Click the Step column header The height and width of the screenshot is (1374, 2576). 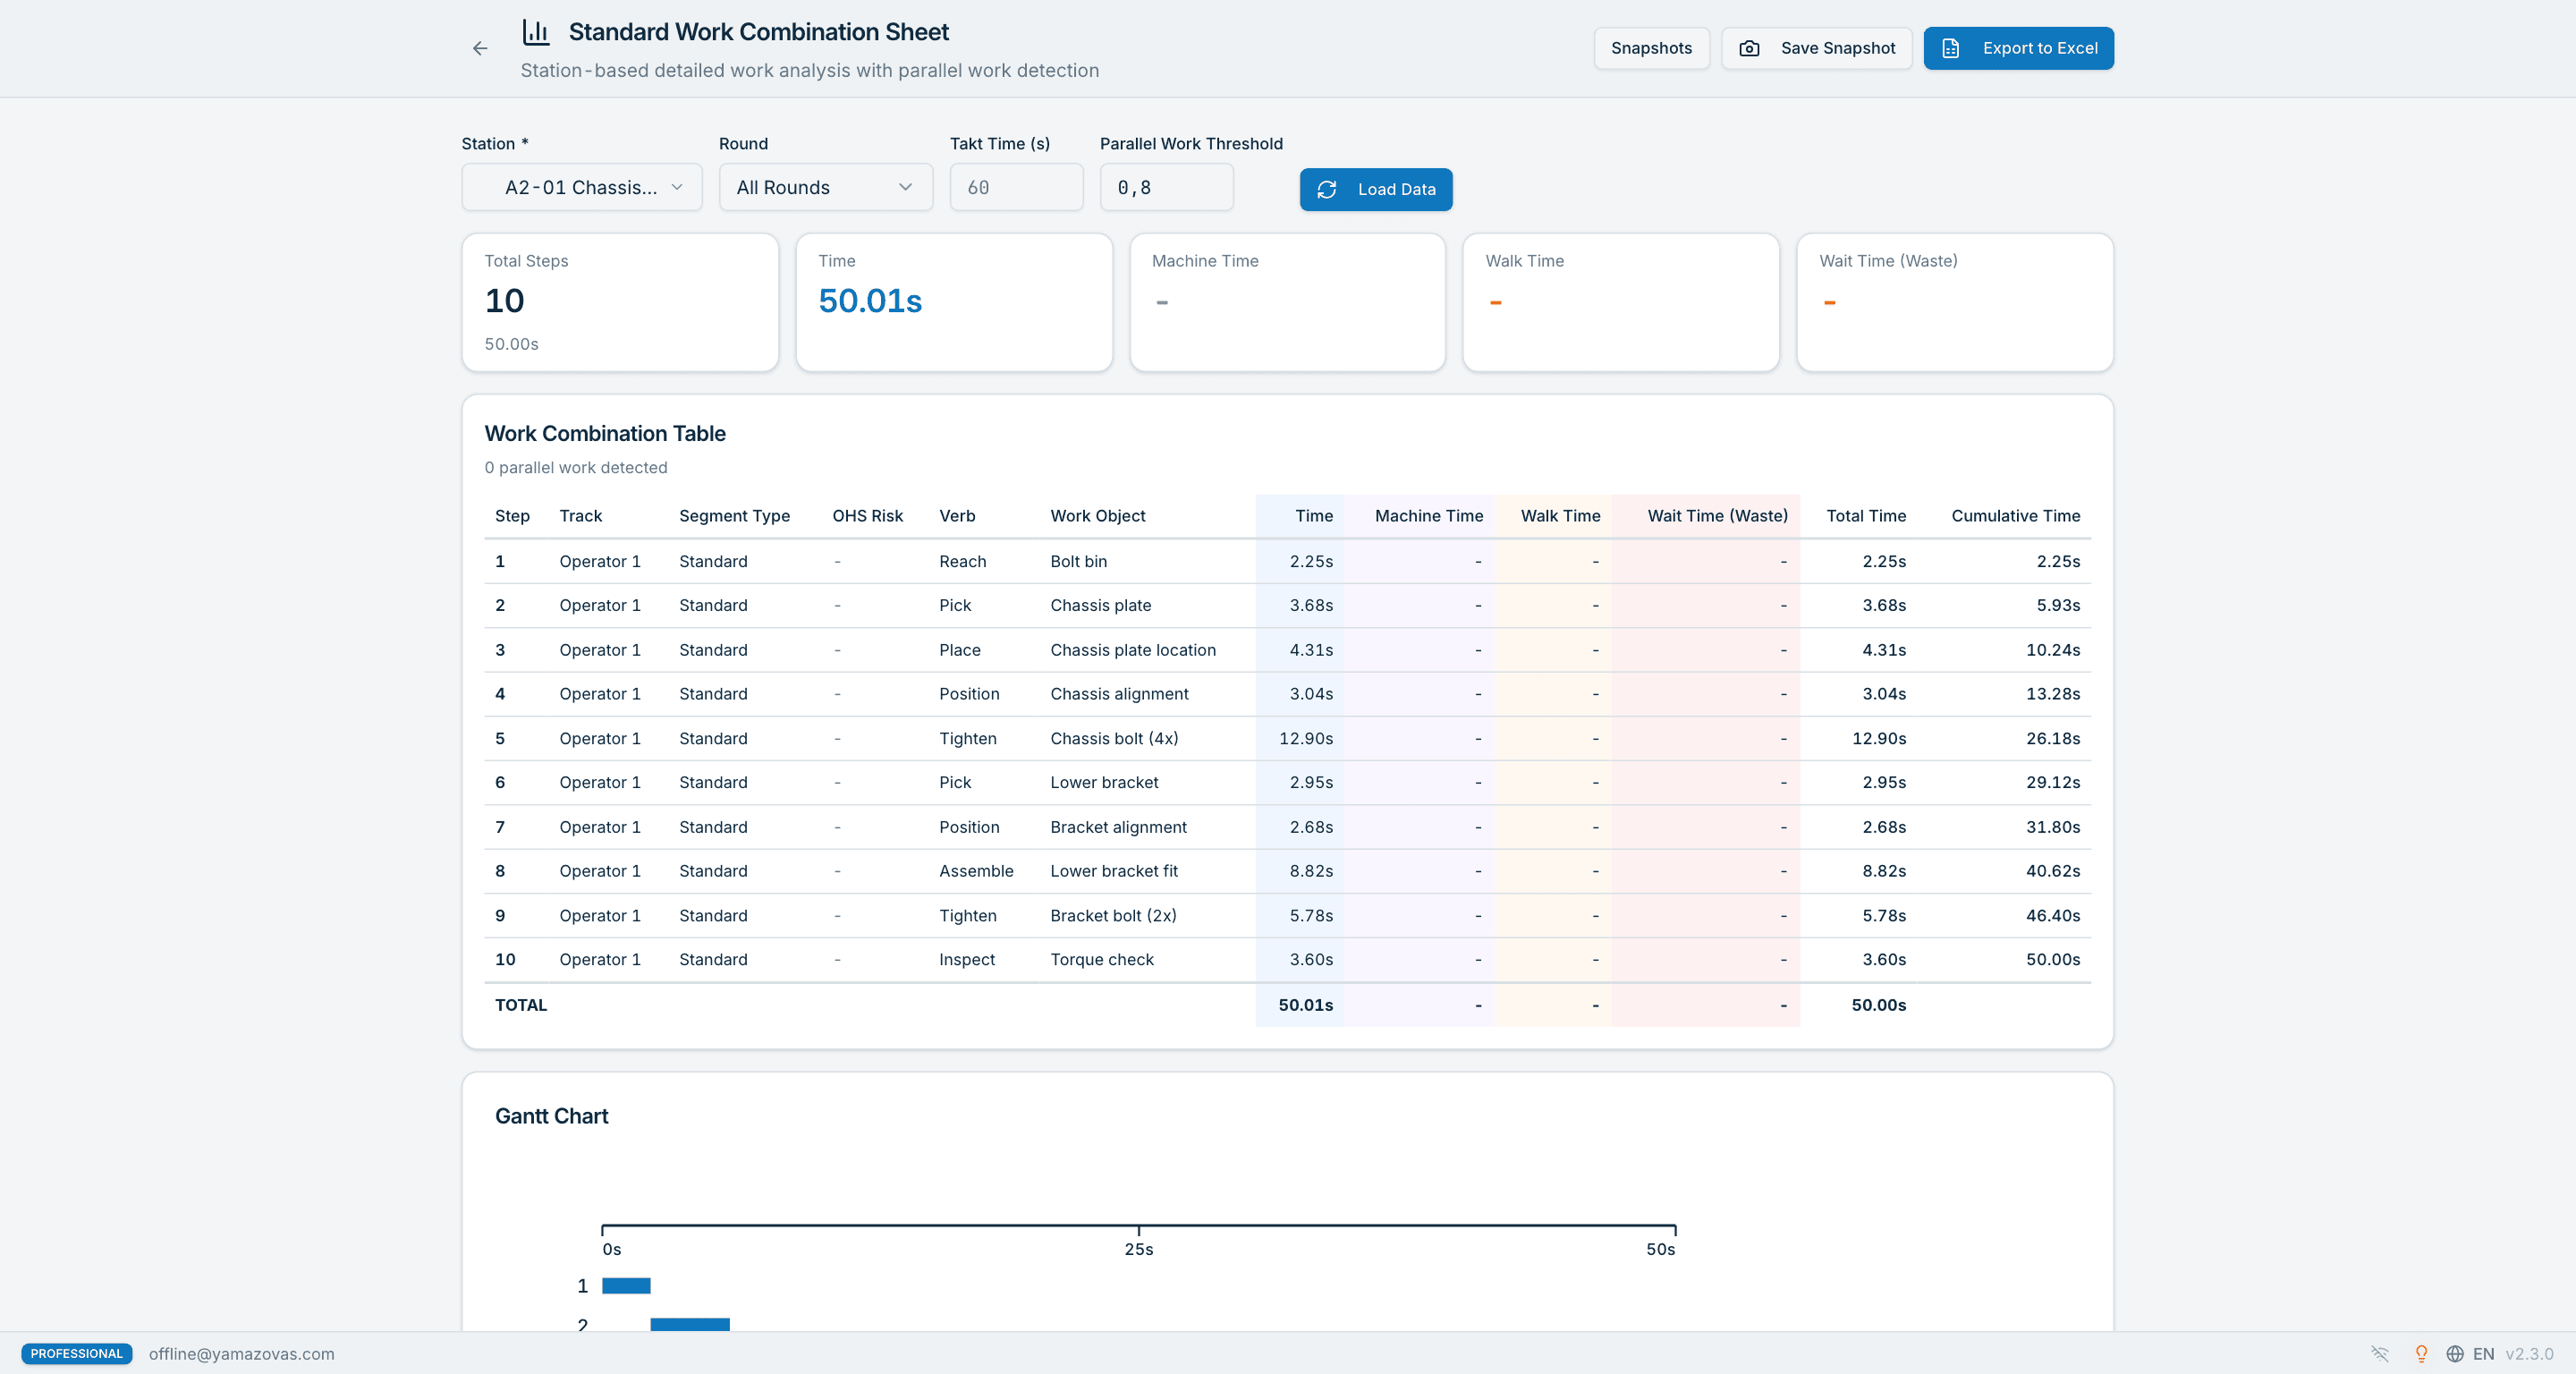coord(512,516)
